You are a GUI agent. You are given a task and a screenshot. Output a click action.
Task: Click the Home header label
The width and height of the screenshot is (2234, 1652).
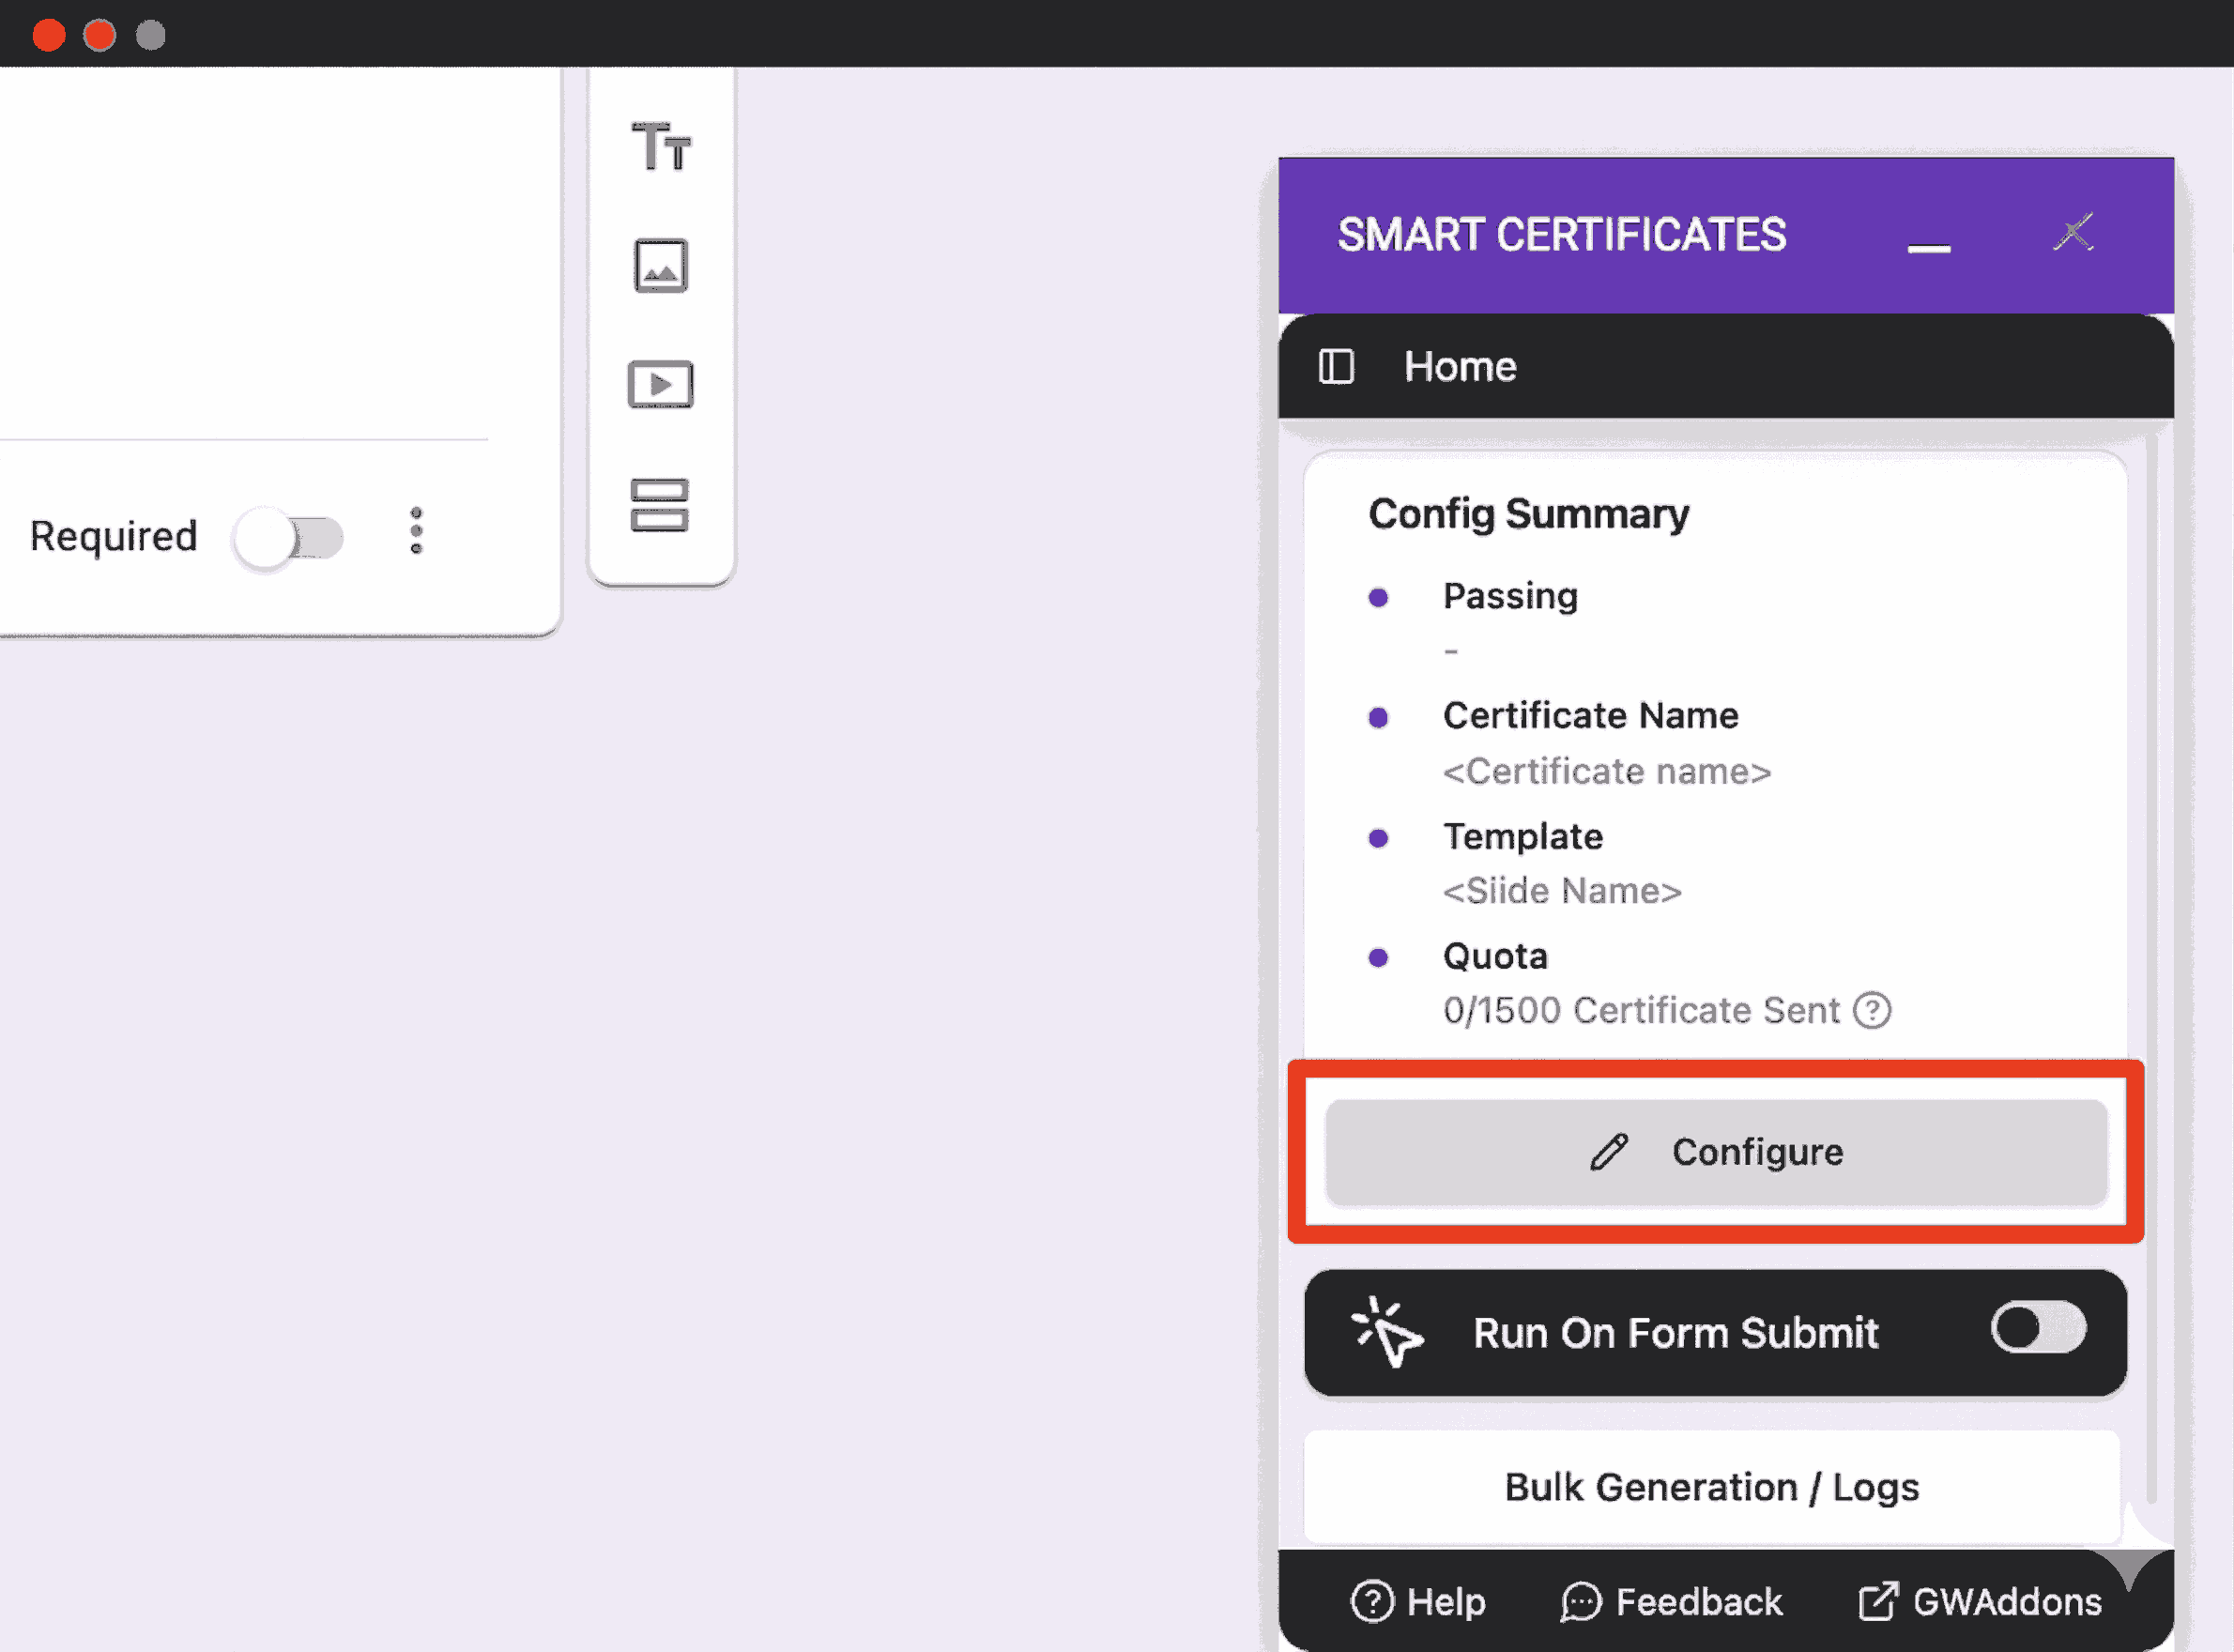[1460, 367]
